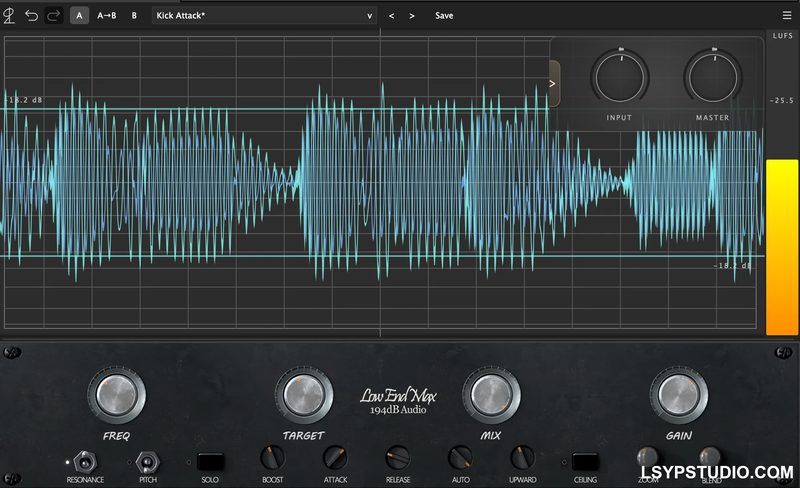Flip the RESONANCE toggle switch
The height and width of the screenshot is (488, 800).
(85, 462)
